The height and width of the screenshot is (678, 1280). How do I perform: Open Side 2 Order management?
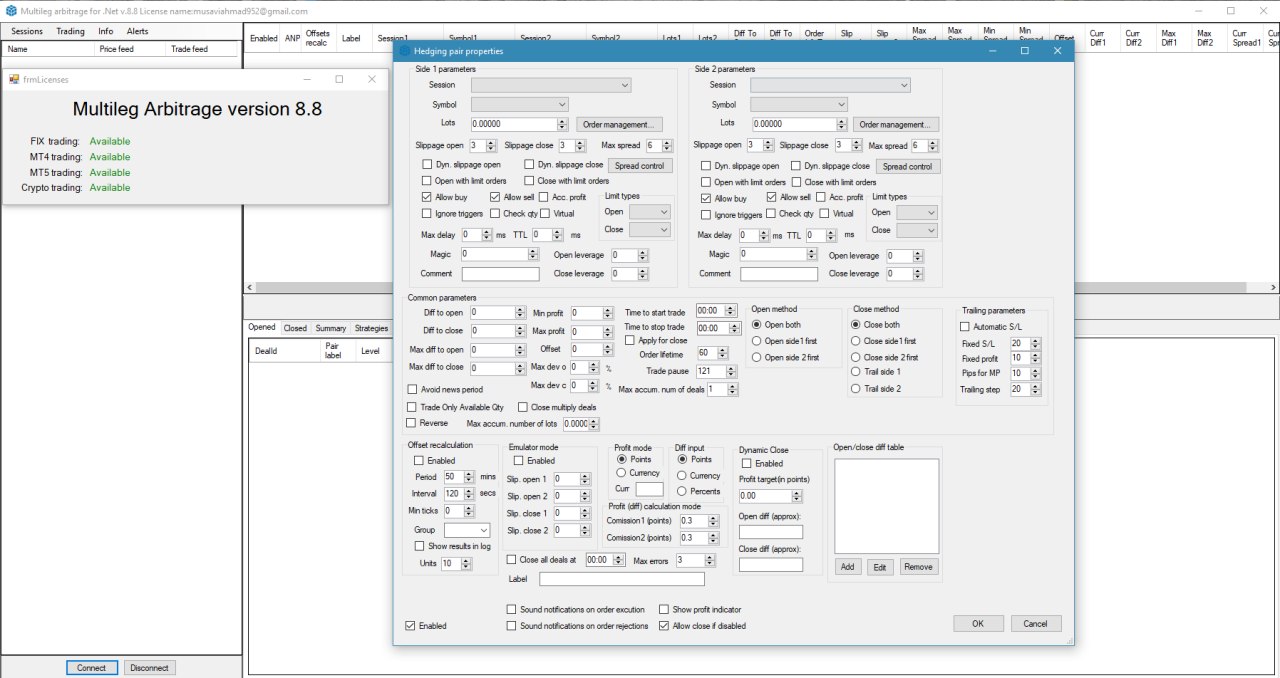pos(896,124)
